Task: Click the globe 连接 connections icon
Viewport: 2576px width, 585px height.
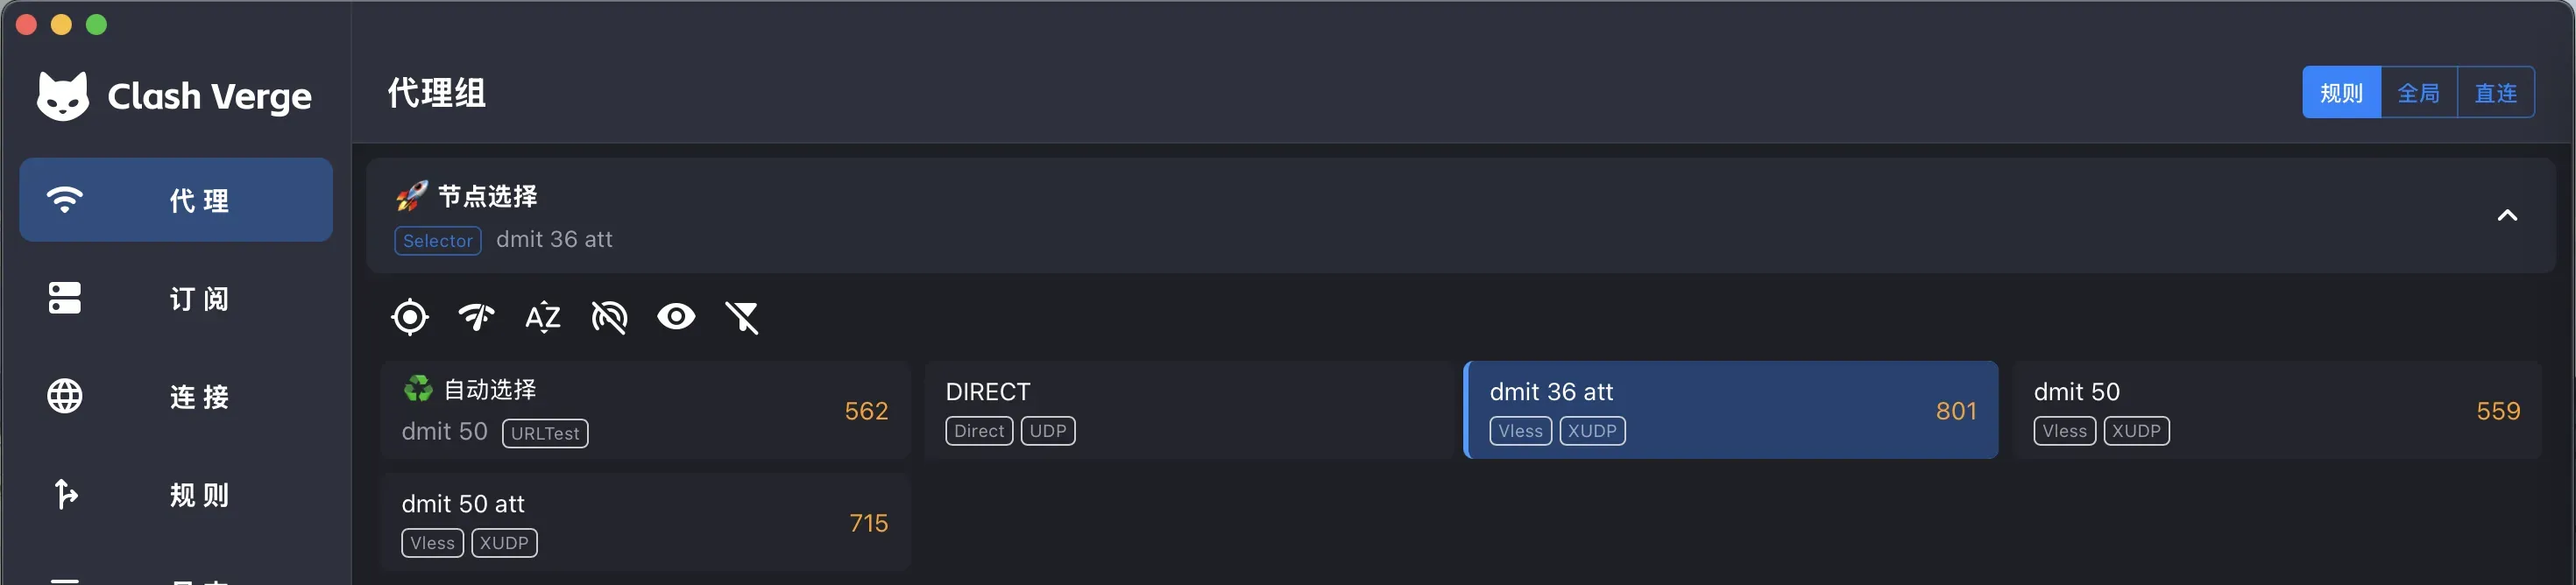Action: tap(65, 396)
